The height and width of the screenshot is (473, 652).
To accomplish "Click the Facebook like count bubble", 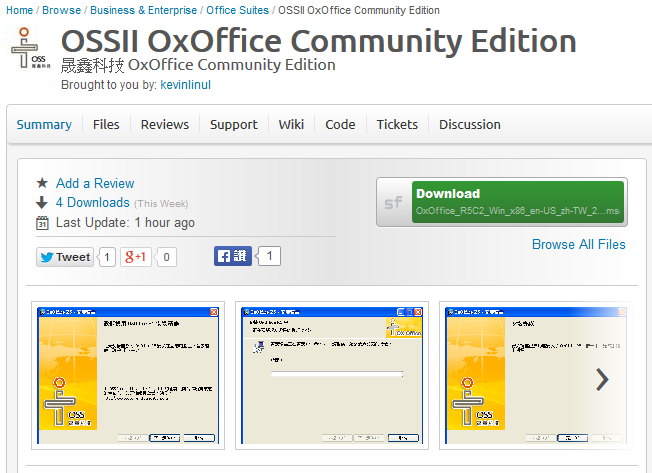I will pos(269,256).
